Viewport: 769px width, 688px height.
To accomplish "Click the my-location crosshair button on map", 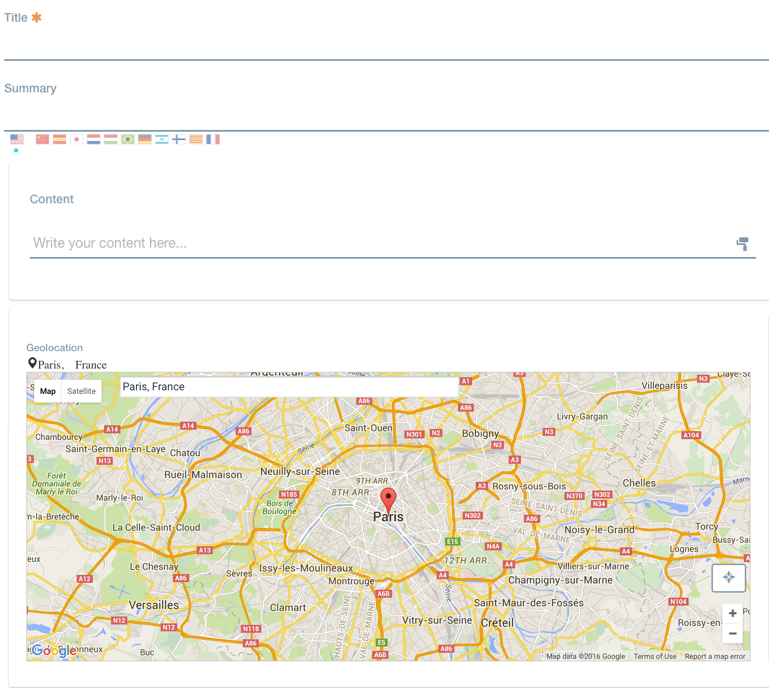I will coord(729,578).
